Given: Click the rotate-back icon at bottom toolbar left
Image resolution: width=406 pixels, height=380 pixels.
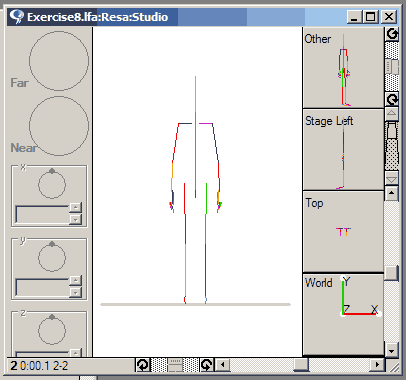Looking at the screenshot, I should point(143,365).
